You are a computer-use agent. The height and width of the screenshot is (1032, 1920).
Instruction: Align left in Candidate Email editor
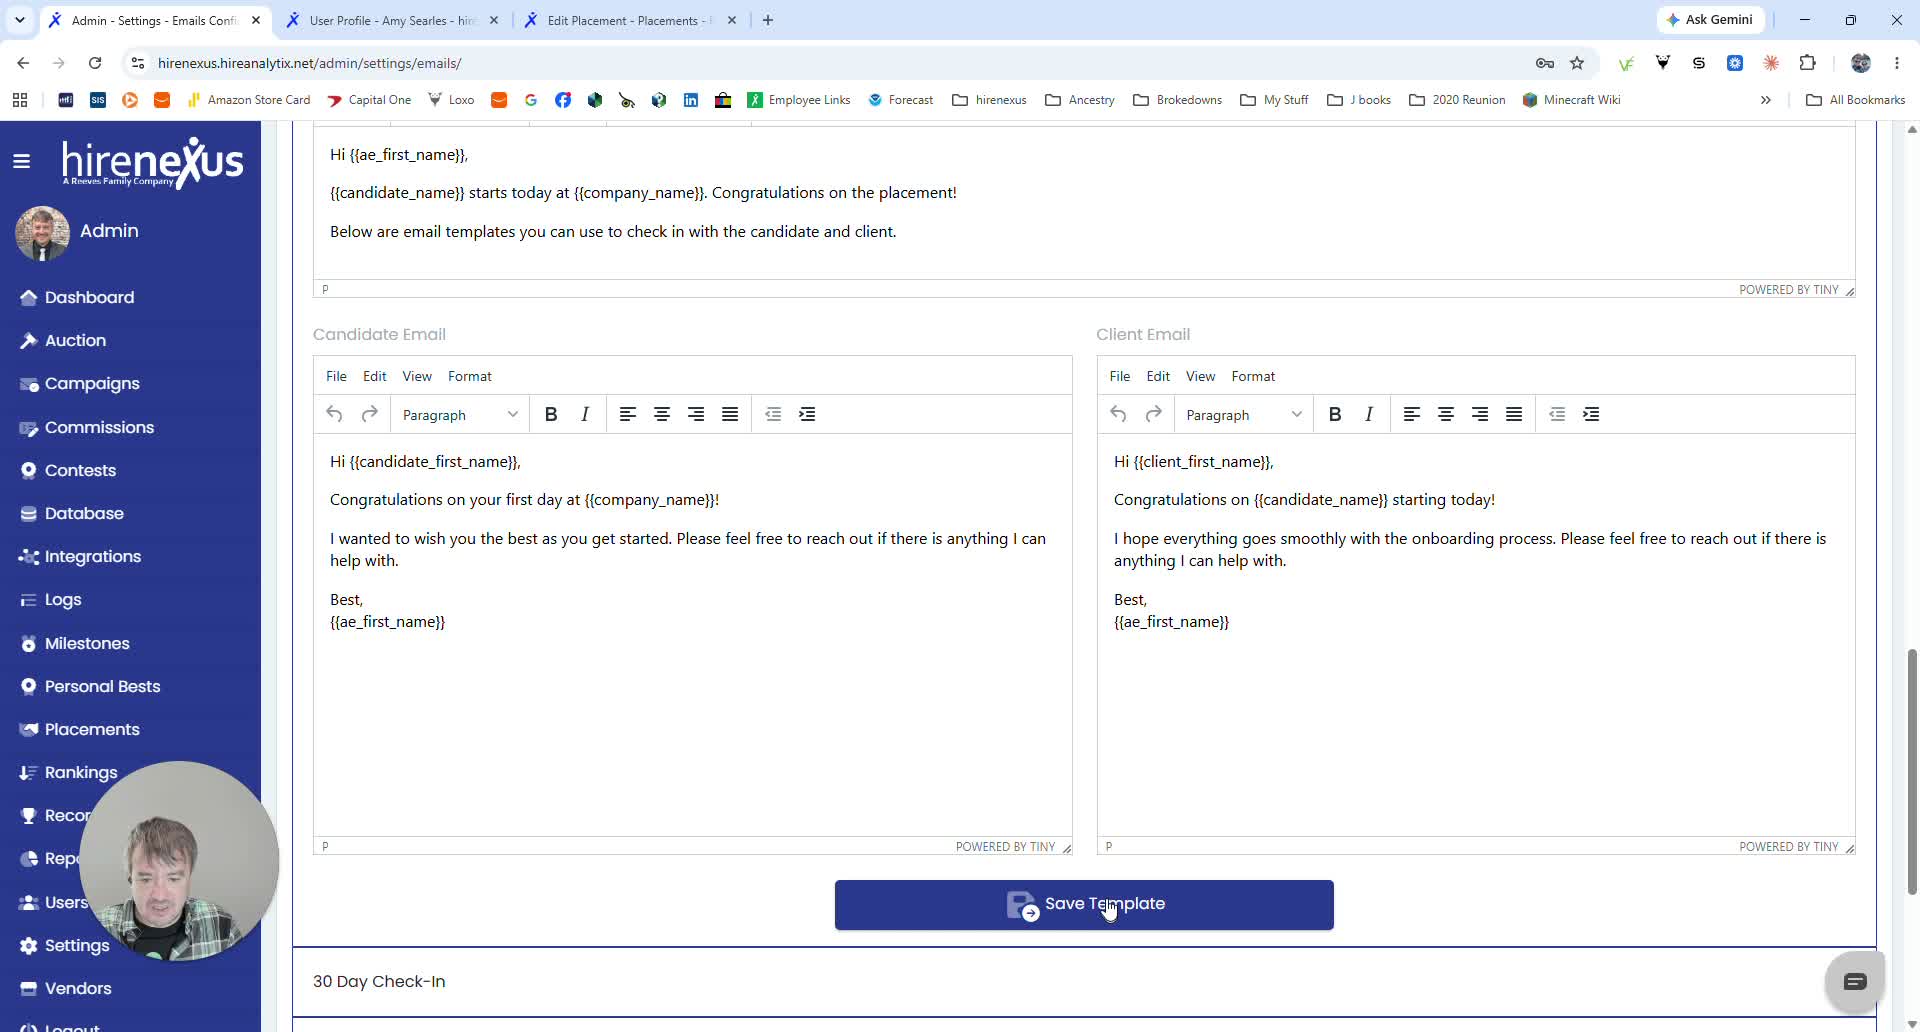[x=628, y=414]
